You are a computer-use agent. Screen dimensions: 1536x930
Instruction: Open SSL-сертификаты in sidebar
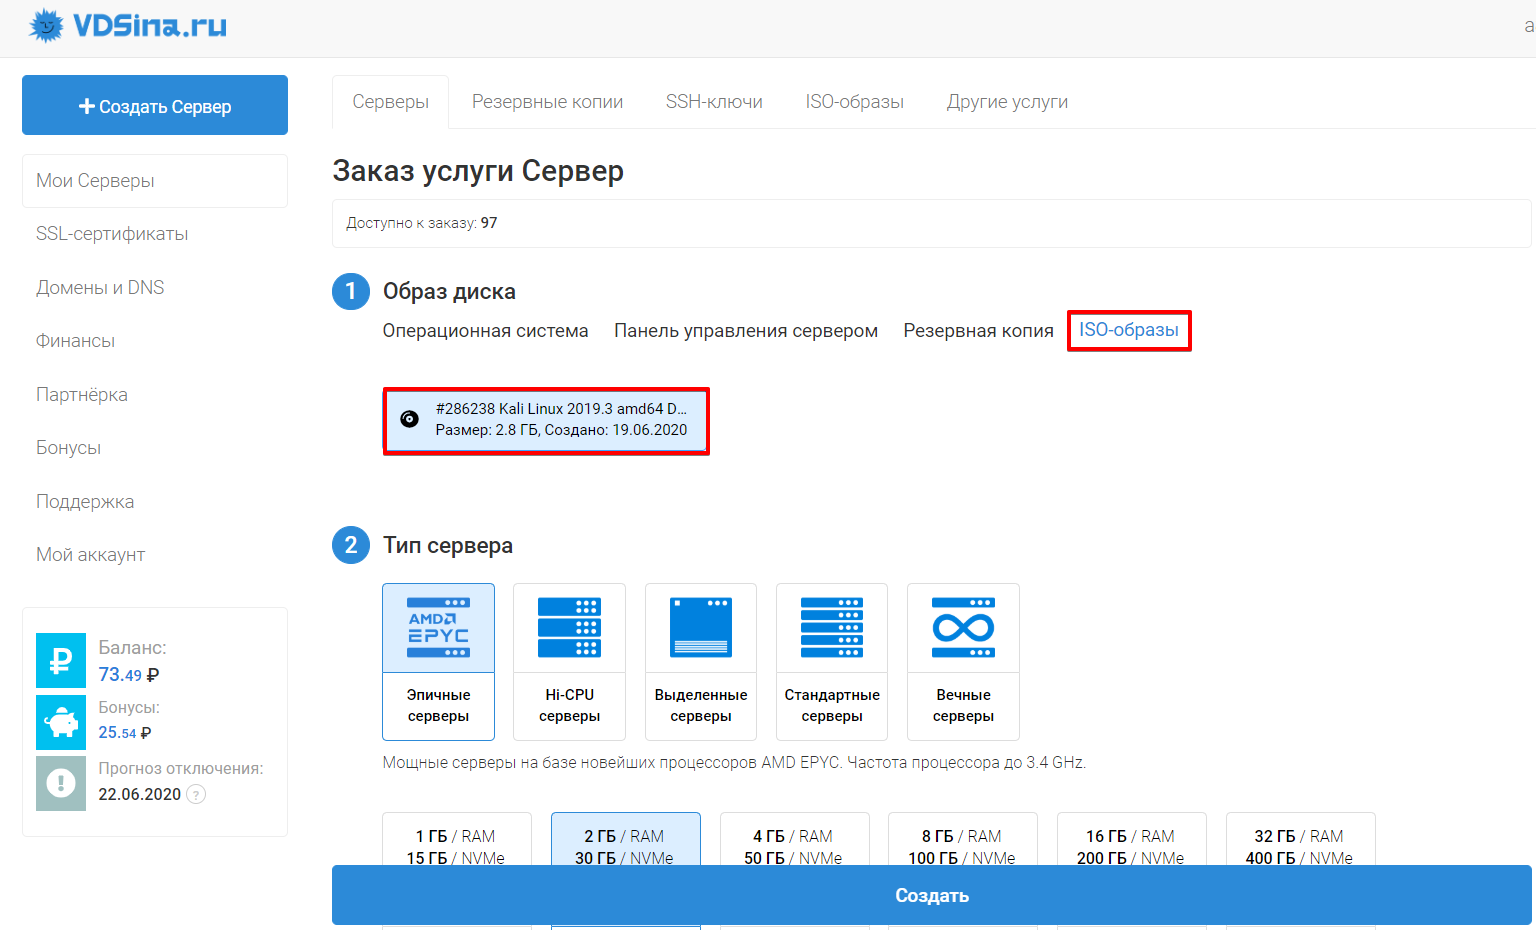(112, 234)
